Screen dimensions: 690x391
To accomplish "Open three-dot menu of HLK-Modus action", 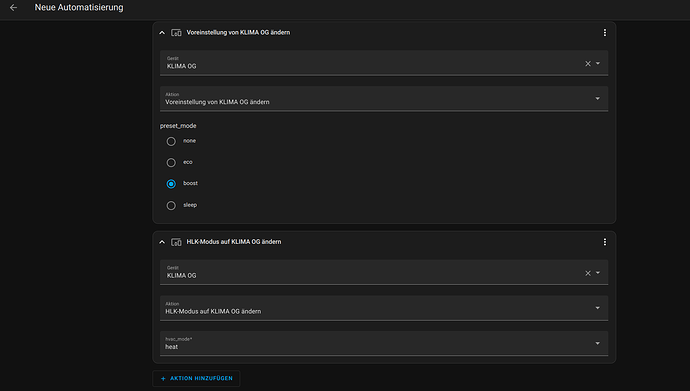I will pos(605,242).
